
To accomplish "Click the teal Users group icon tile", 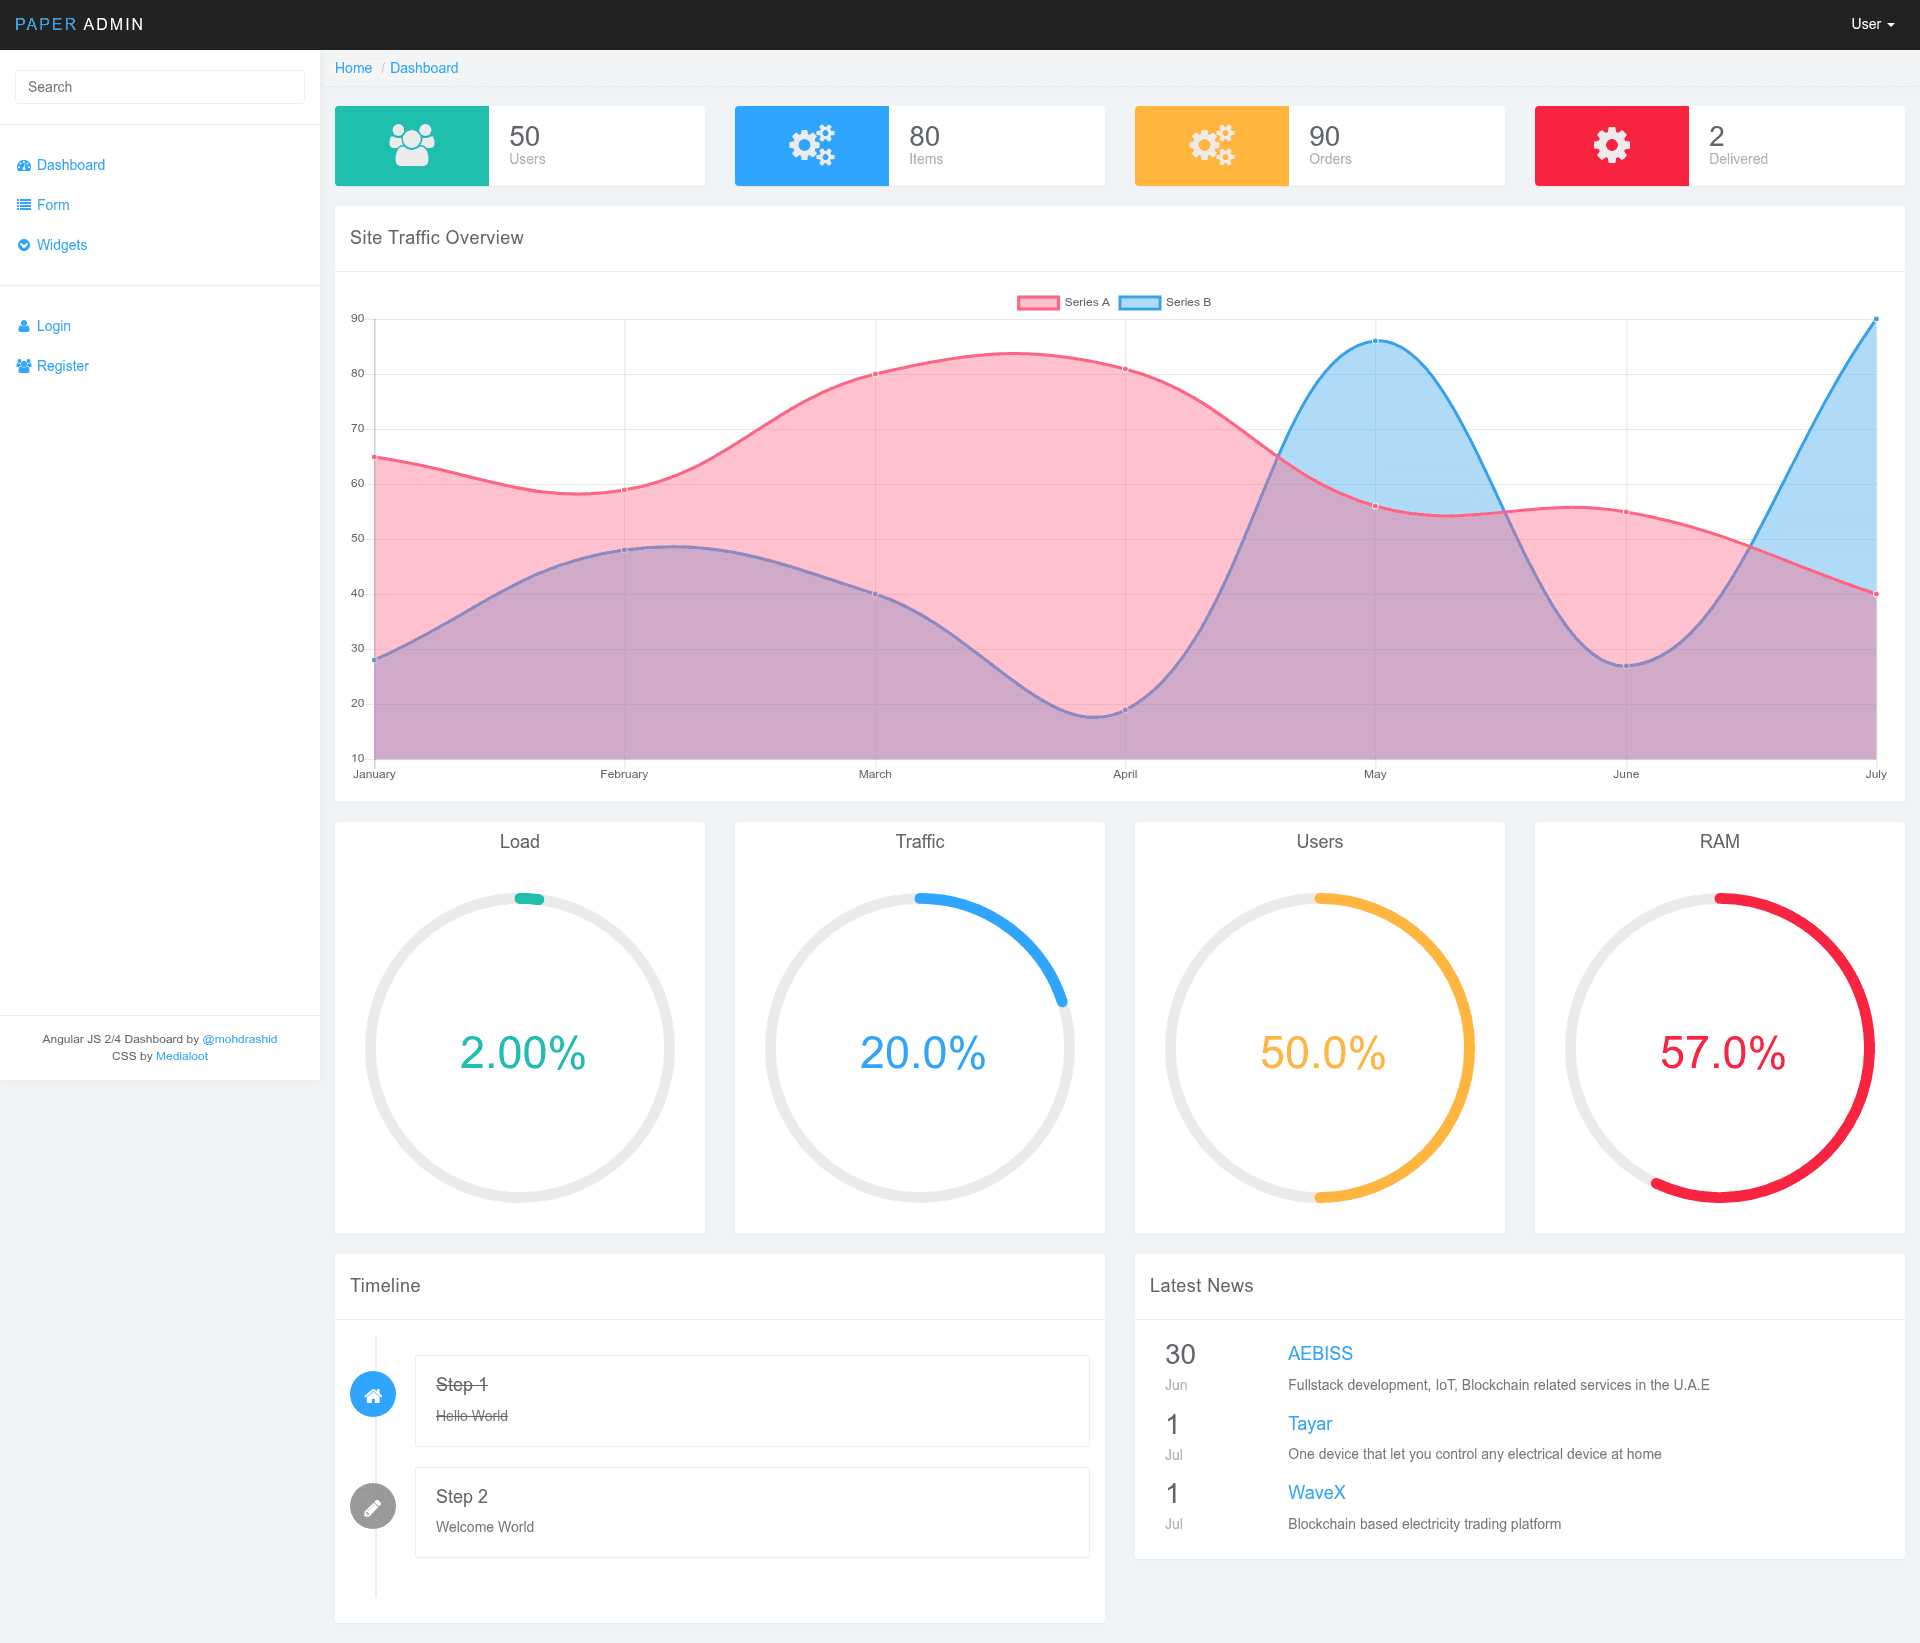I will tap(412, 146).
